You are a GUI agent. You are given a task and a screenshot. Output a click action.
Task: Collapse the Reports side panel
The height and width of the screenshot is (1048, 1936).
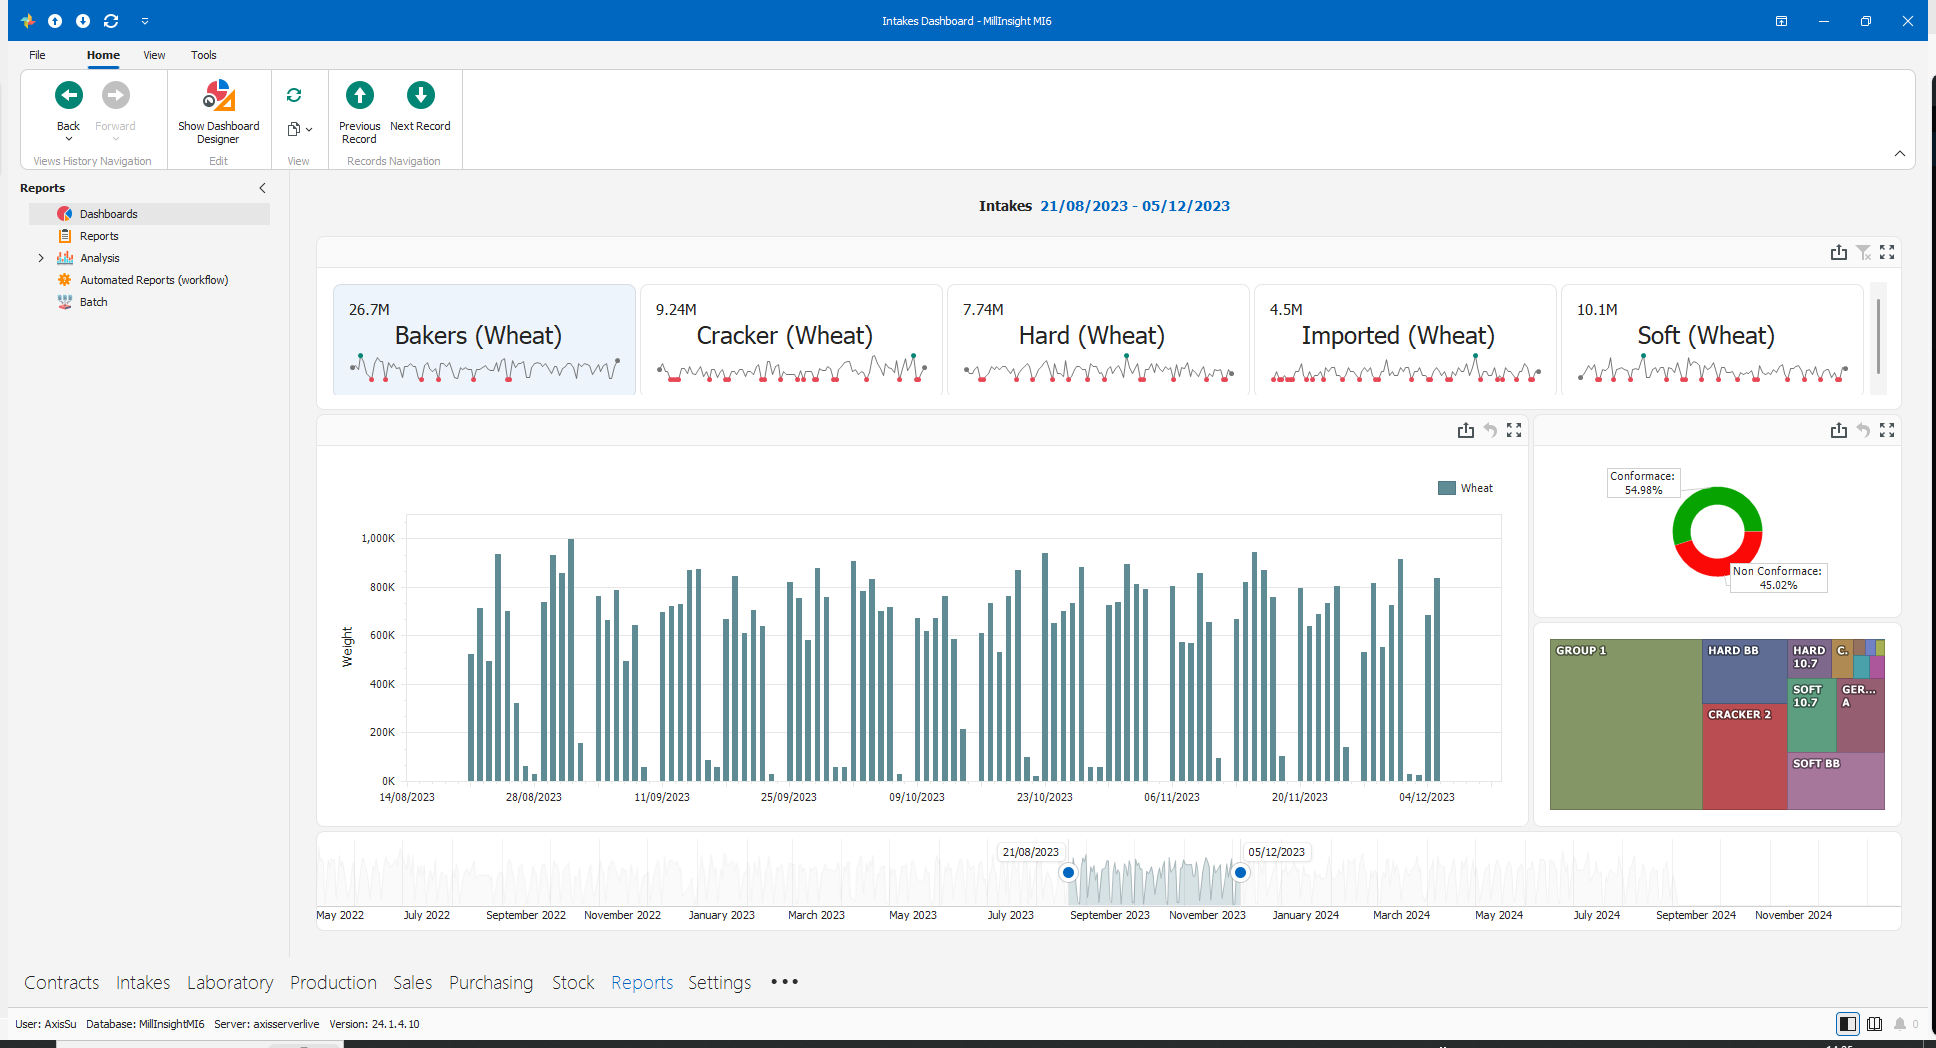[263, 188]
